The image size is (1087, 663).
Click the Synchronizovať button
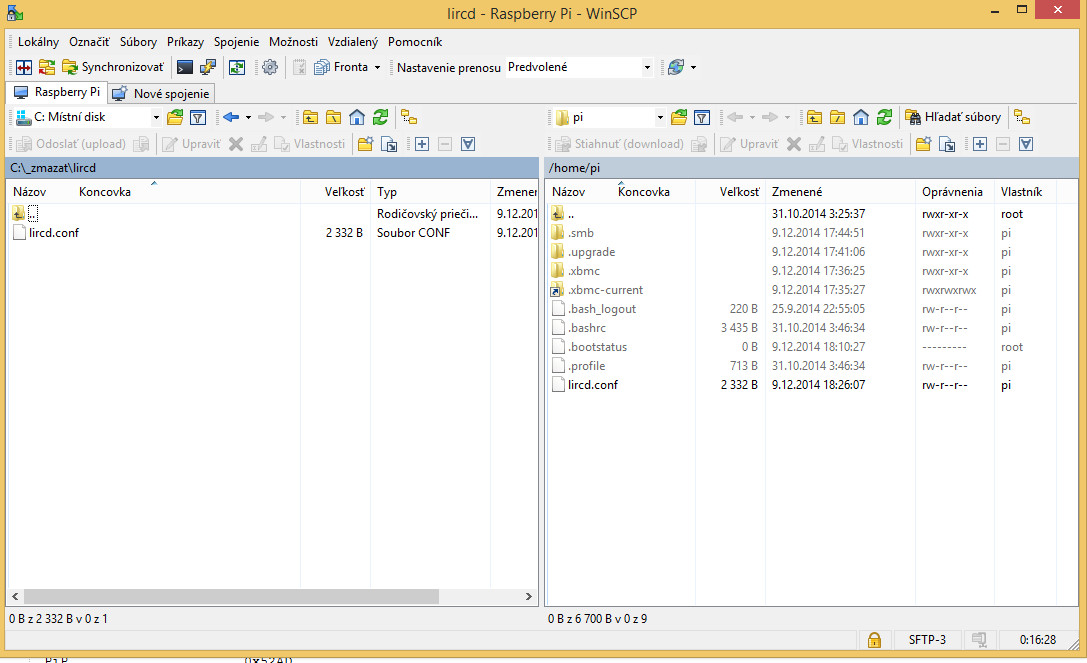pyautogui.click(x=114, y=67)
